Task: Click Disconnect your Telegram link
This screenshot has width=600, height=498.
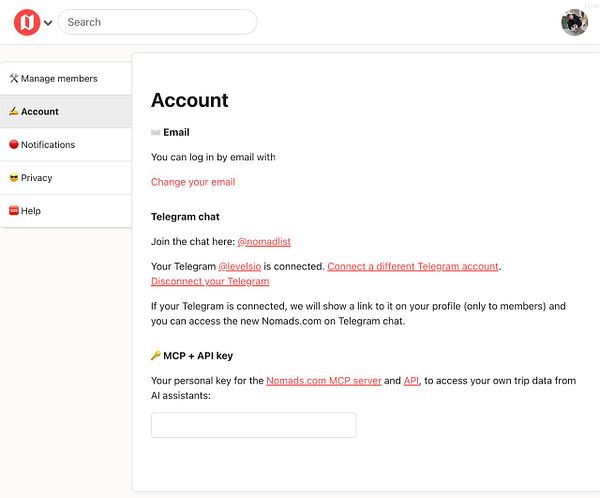Action: click(x=210, y=281)
